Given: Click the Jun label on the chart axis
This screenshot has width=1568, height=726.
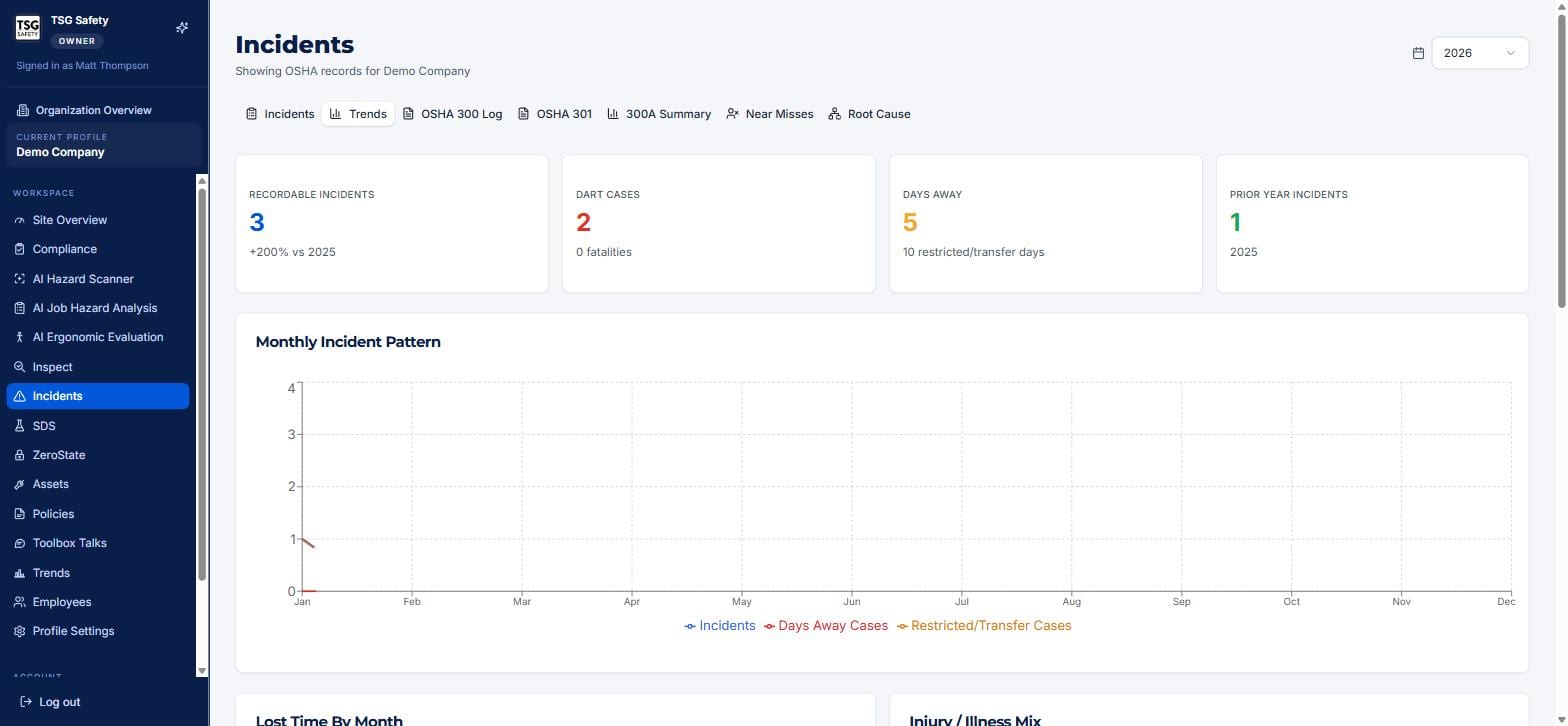Looking at the screenshot, I should pyautogui.click(x=852, y=602).
